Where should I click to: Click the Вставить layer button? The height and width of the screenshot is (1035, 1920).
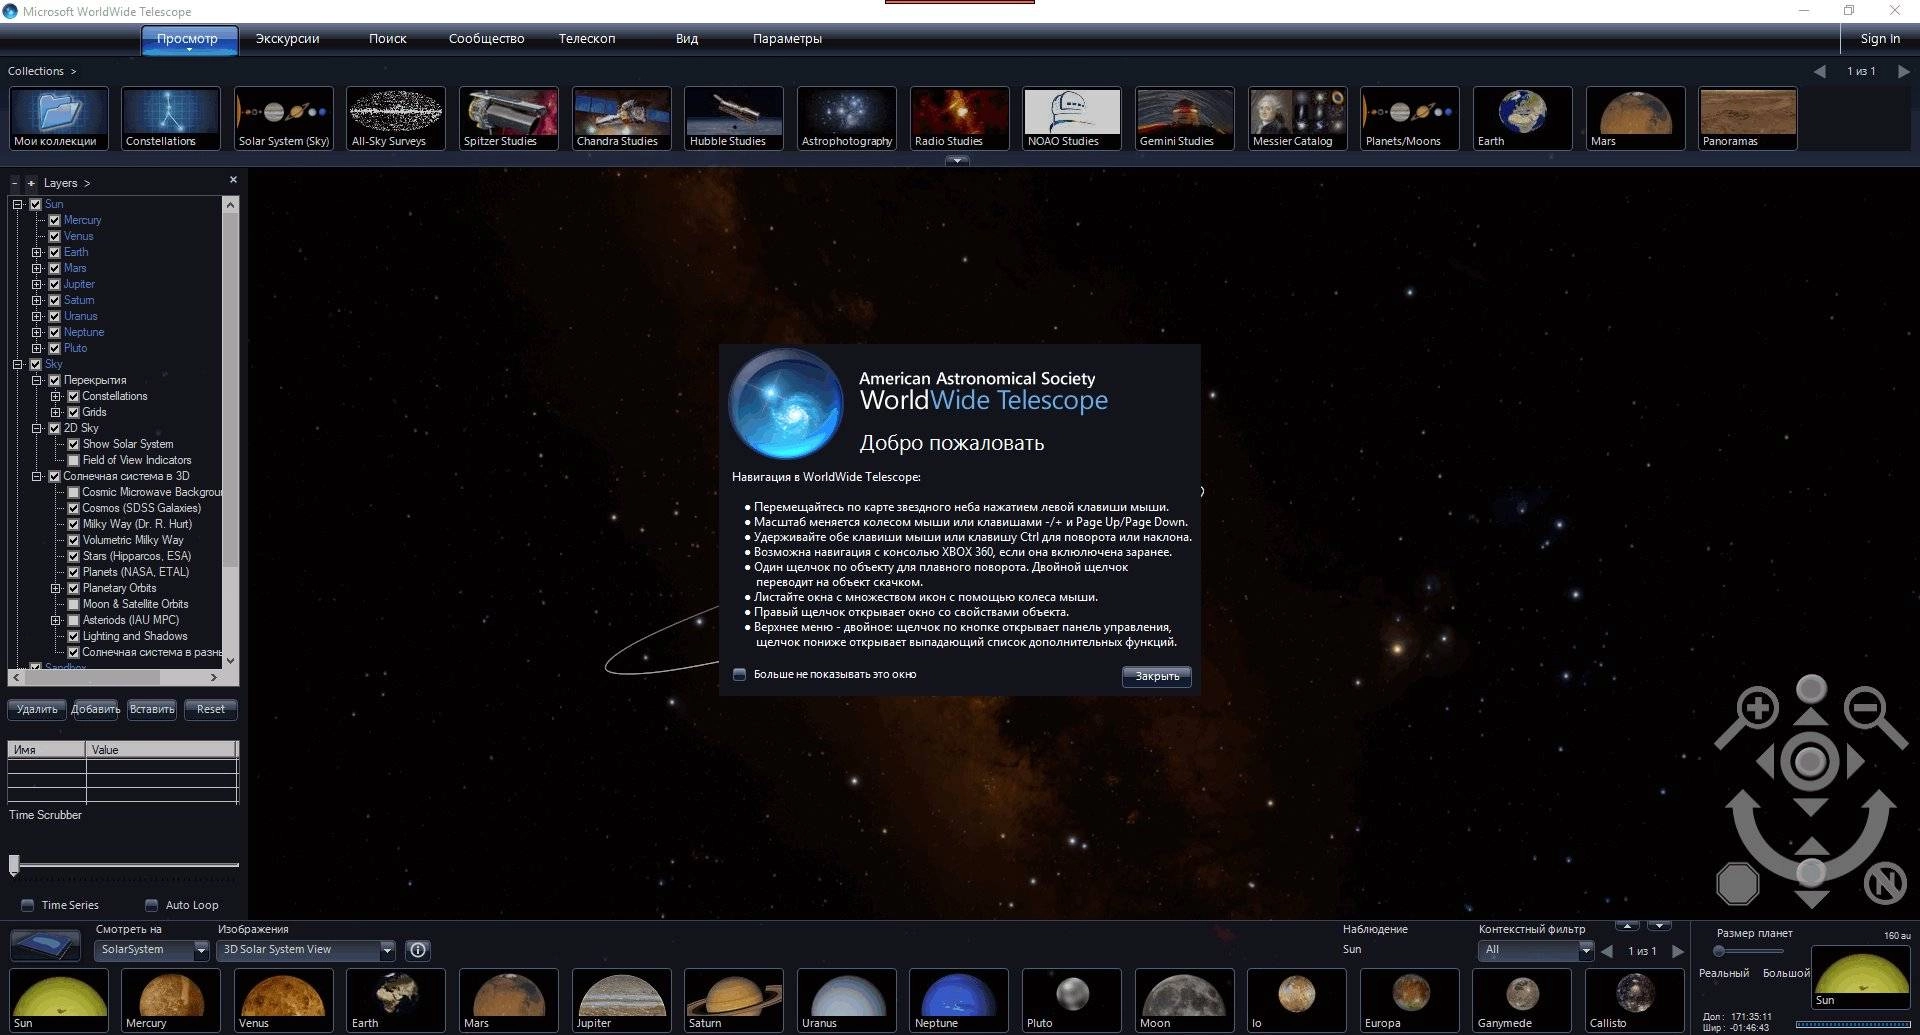pos(152,709)
